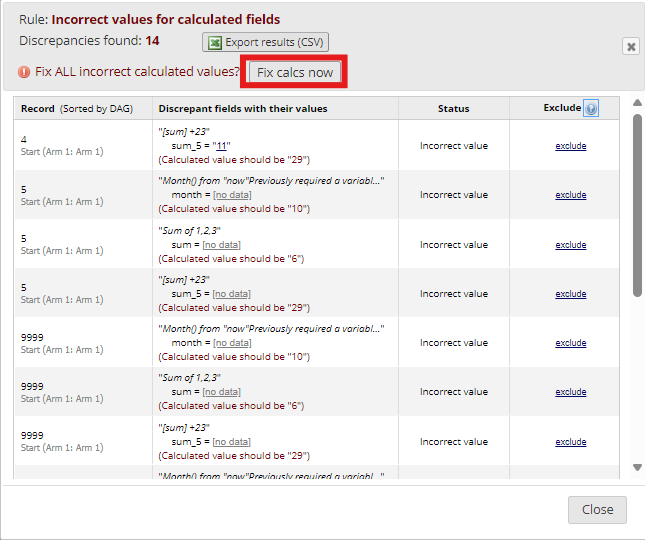
Task: Click the Status column header
Action: pos(453,109)
